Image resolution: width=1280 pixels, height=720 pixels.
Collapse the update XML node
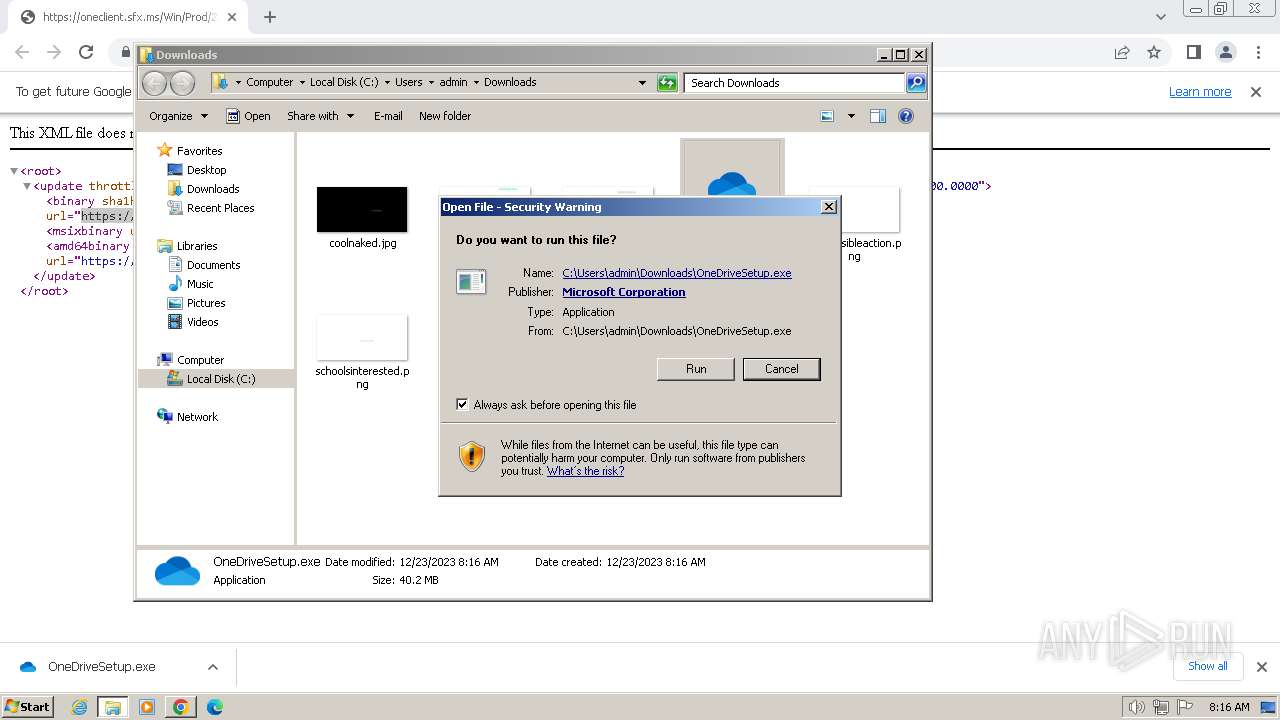click(28, 186)
